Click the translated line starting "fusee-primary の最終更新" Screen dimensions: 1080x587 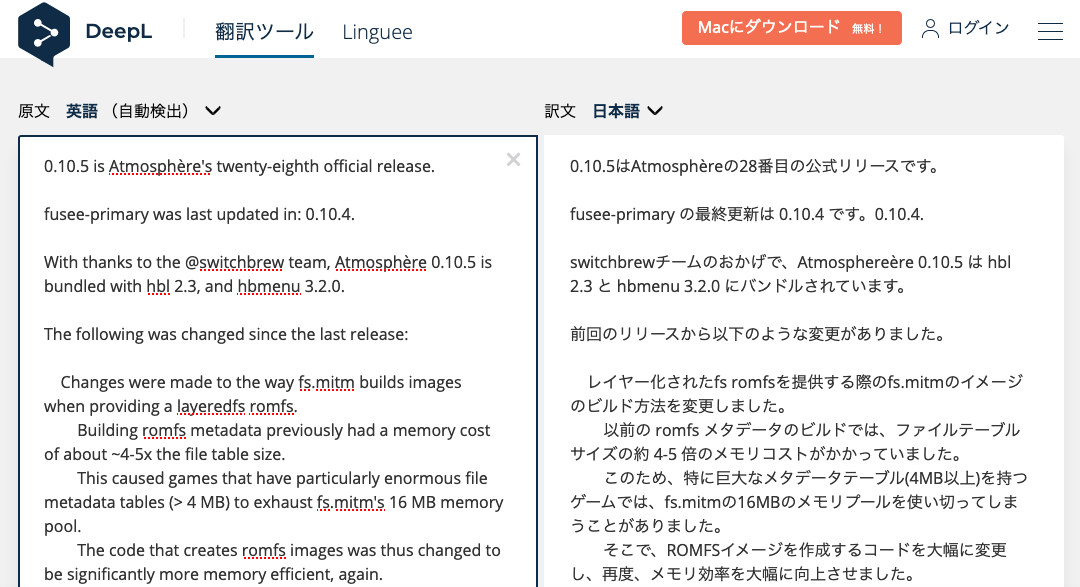click(747, 214)
